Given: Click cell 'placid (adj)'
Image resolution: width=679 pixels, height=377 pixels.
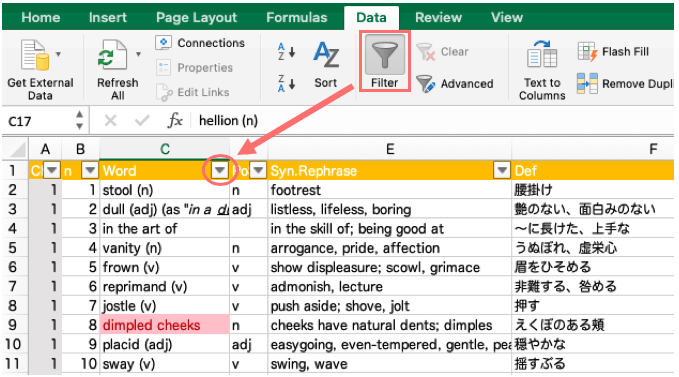Looking at the screenshot, I should 165,345.
